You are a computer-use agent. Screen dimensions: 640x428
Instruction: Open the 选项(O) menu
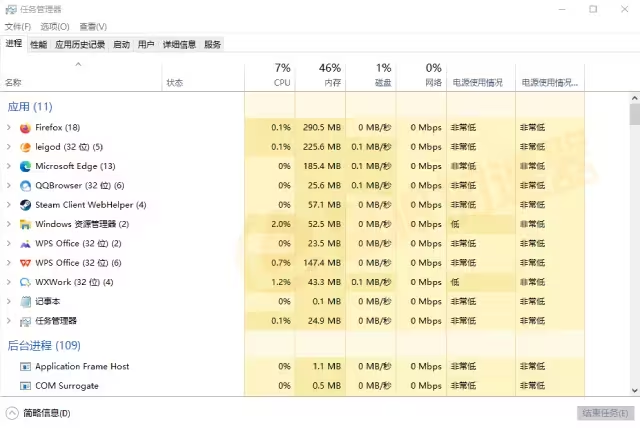click(55, 27)
